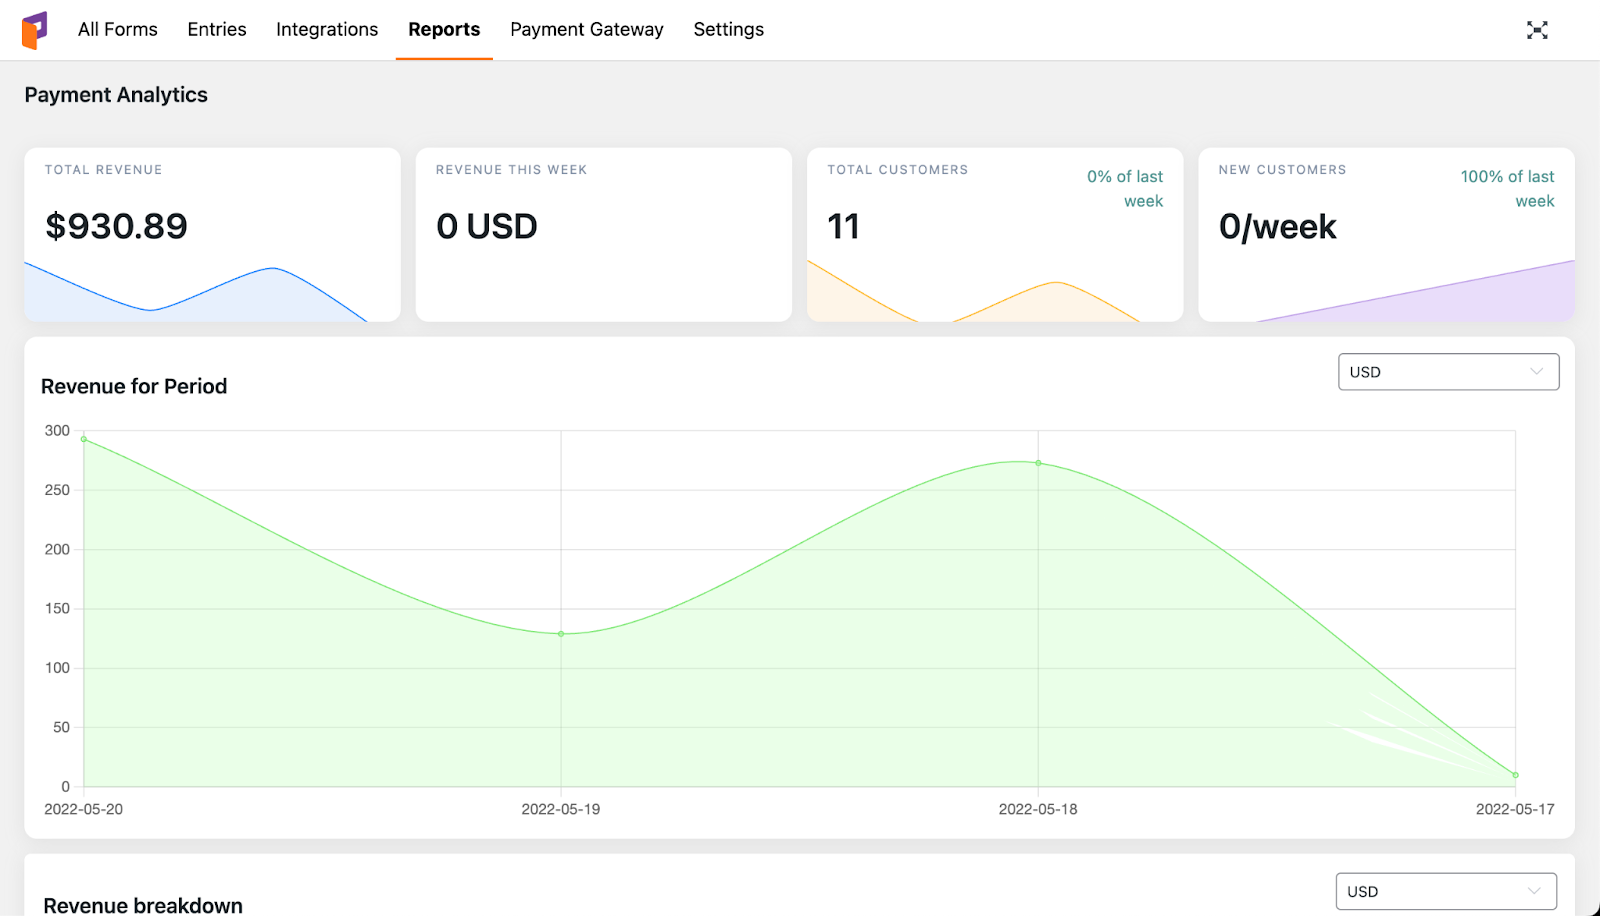Open the All Forms tab
Image resolution: width=1600 pixels, height=916 pixels.
[x=118, y=30]
